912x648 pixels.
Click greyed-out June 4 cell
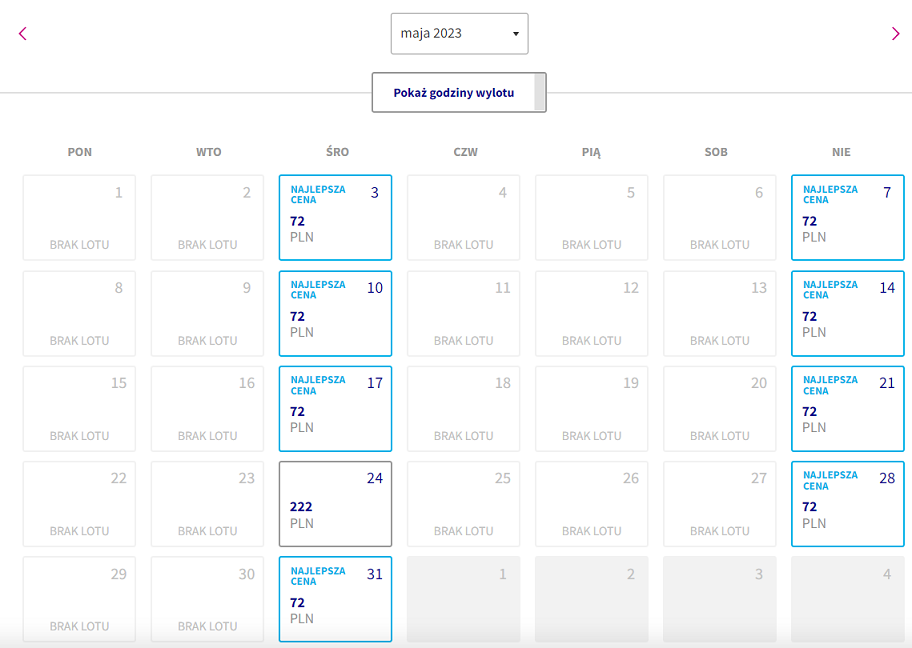point(847,599)
